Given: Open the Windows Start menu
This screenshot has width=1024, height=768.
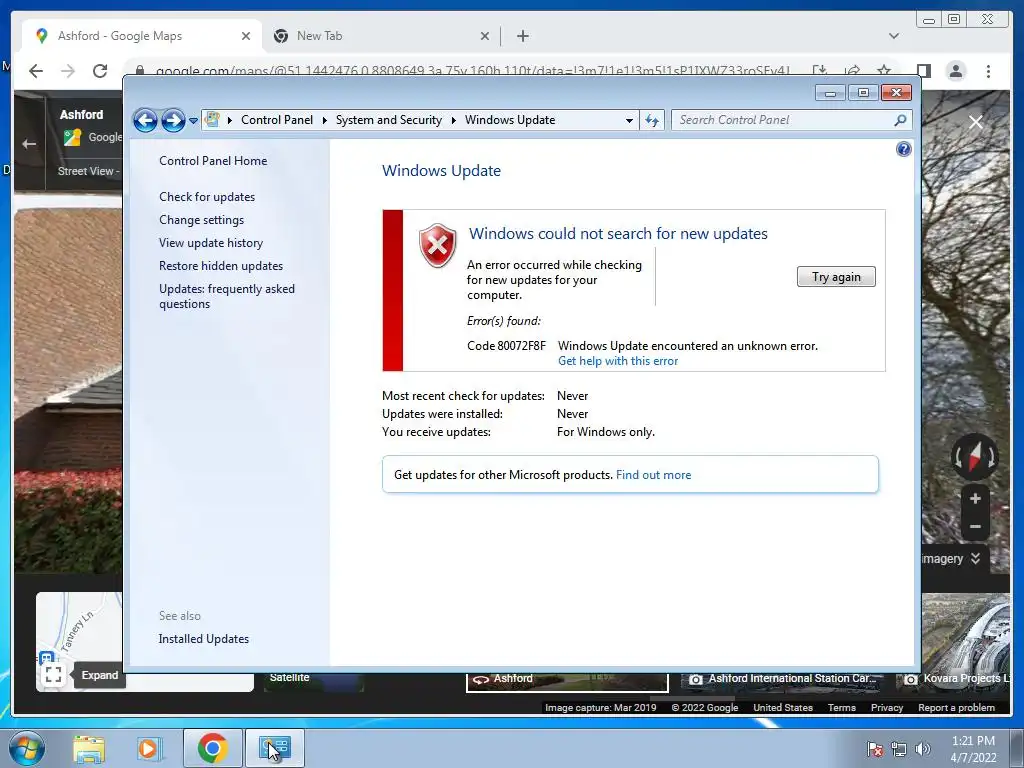Looking at the screenshot, I should pyautogui.click(x=26, y=748).
